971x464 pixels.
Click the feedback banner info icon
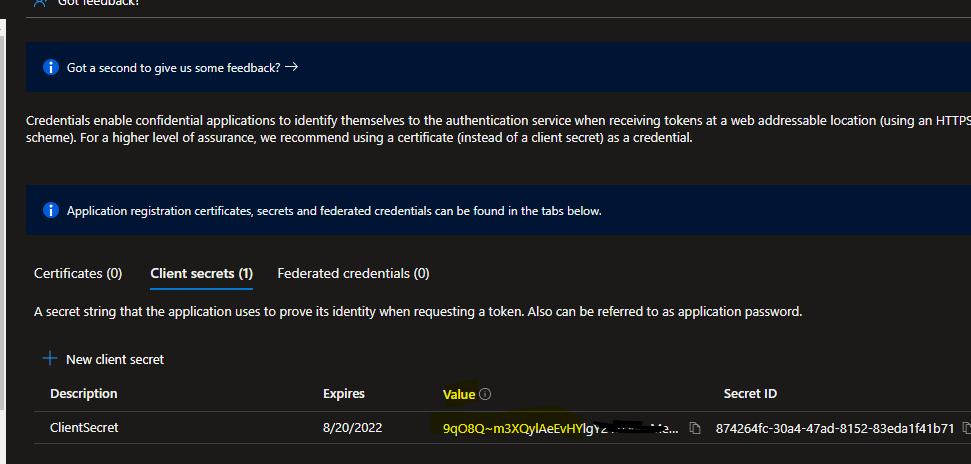coord(51,68)
